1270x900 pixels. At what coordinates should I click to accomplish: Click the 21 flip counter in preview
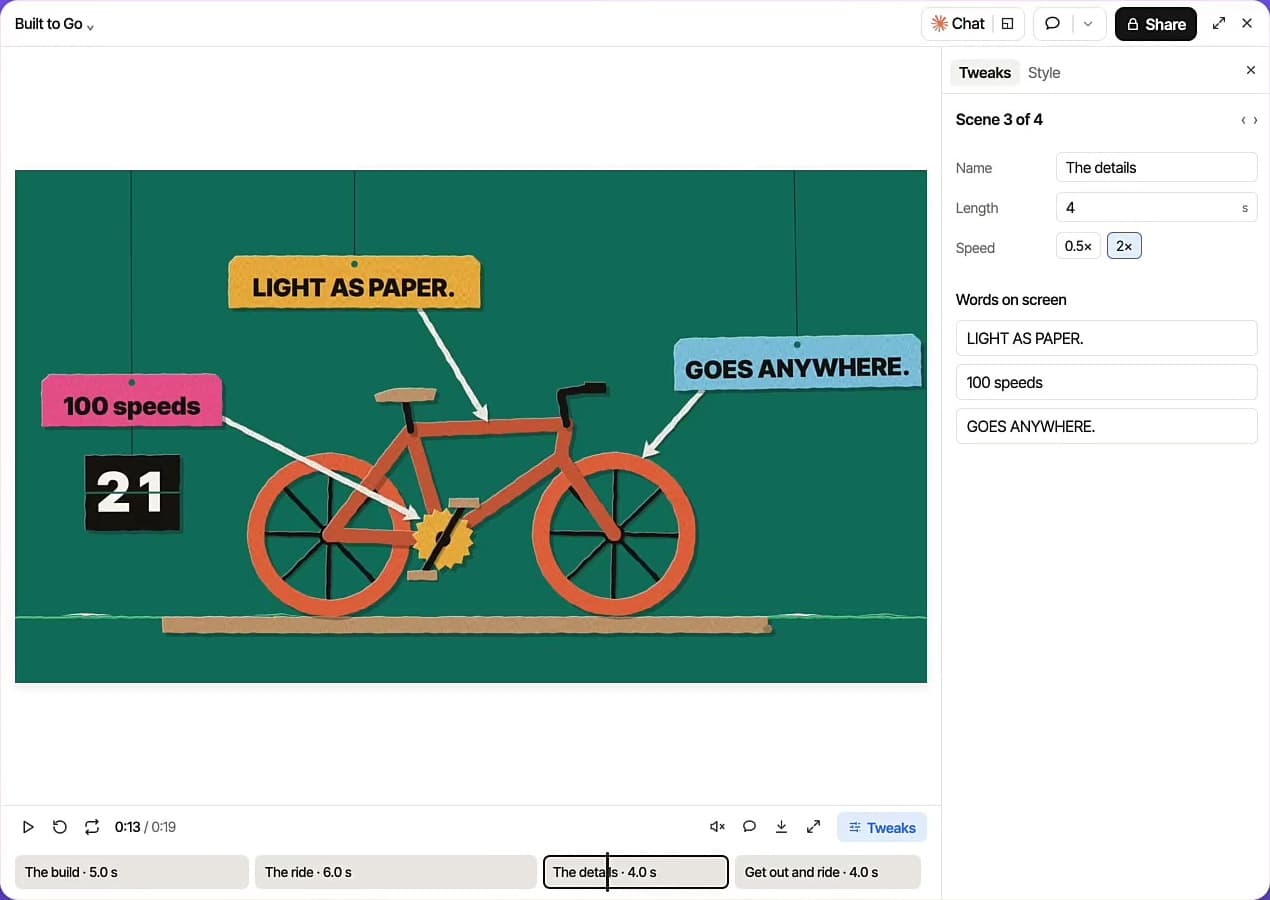[x=132, y=492]
